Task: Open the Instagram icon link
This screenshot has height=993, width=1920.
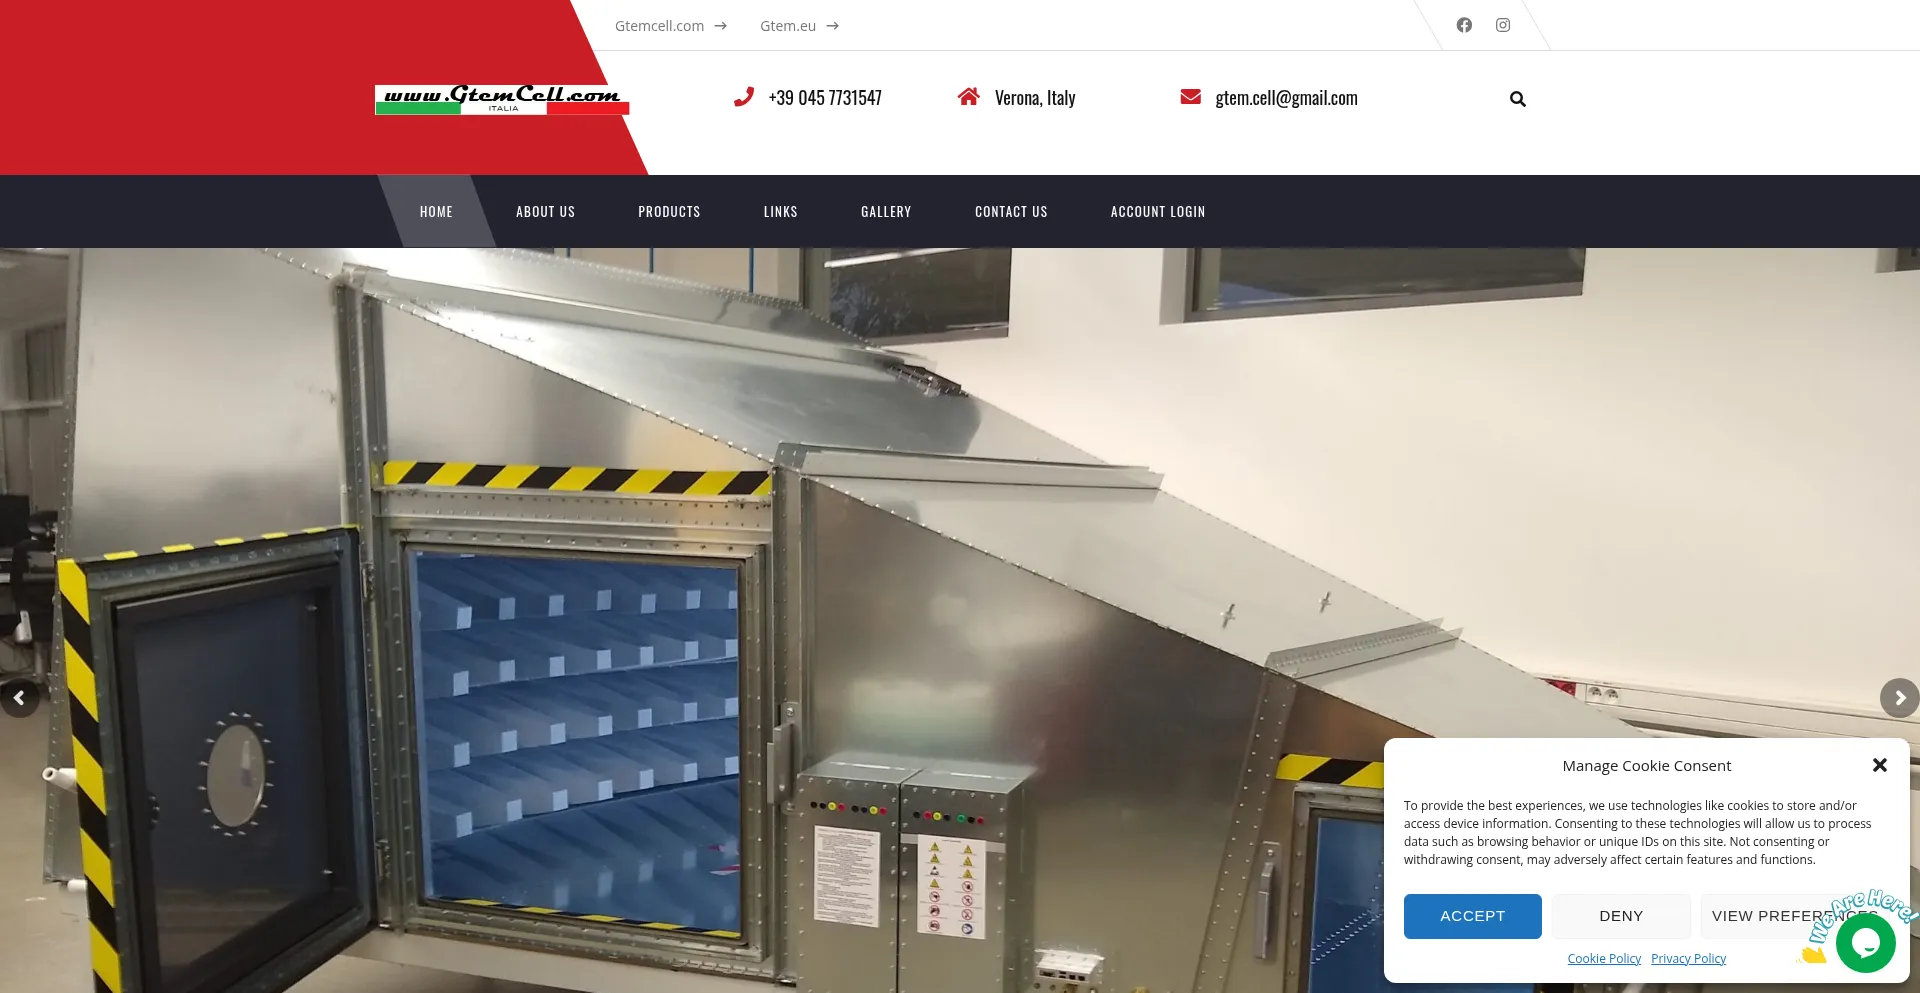Action: click(x=1502, y=25)
